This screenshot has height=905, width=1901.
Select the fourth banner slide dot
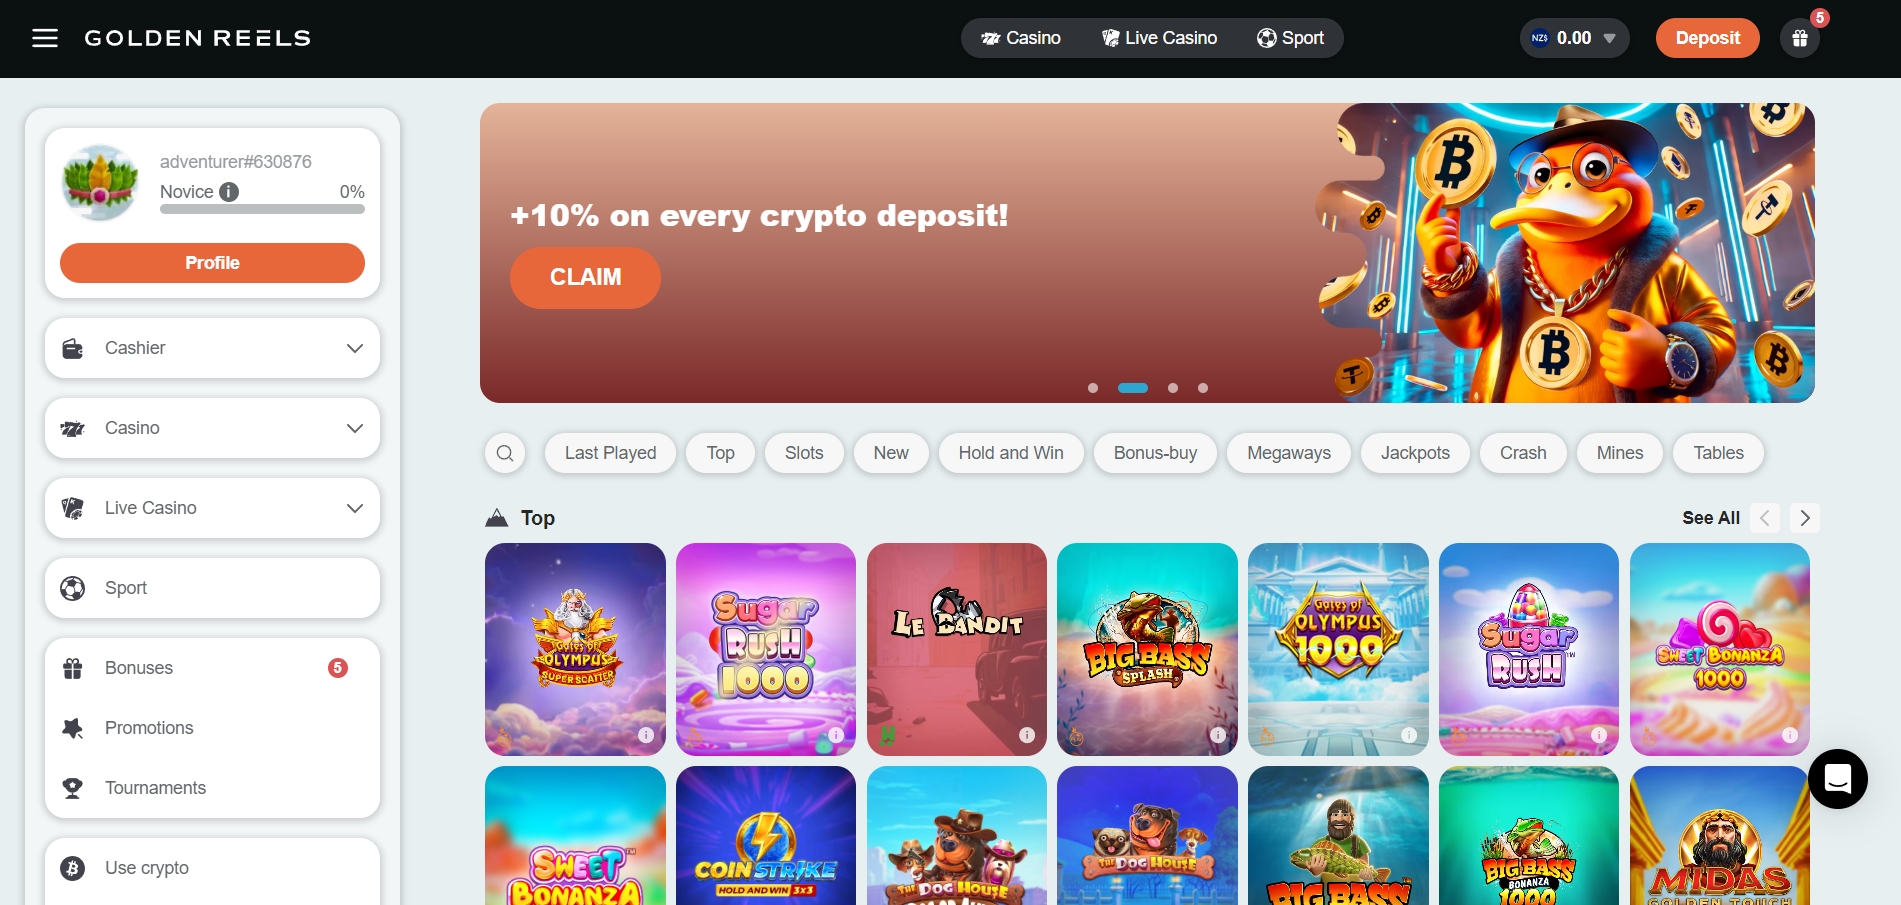(x=1203, y=388)
